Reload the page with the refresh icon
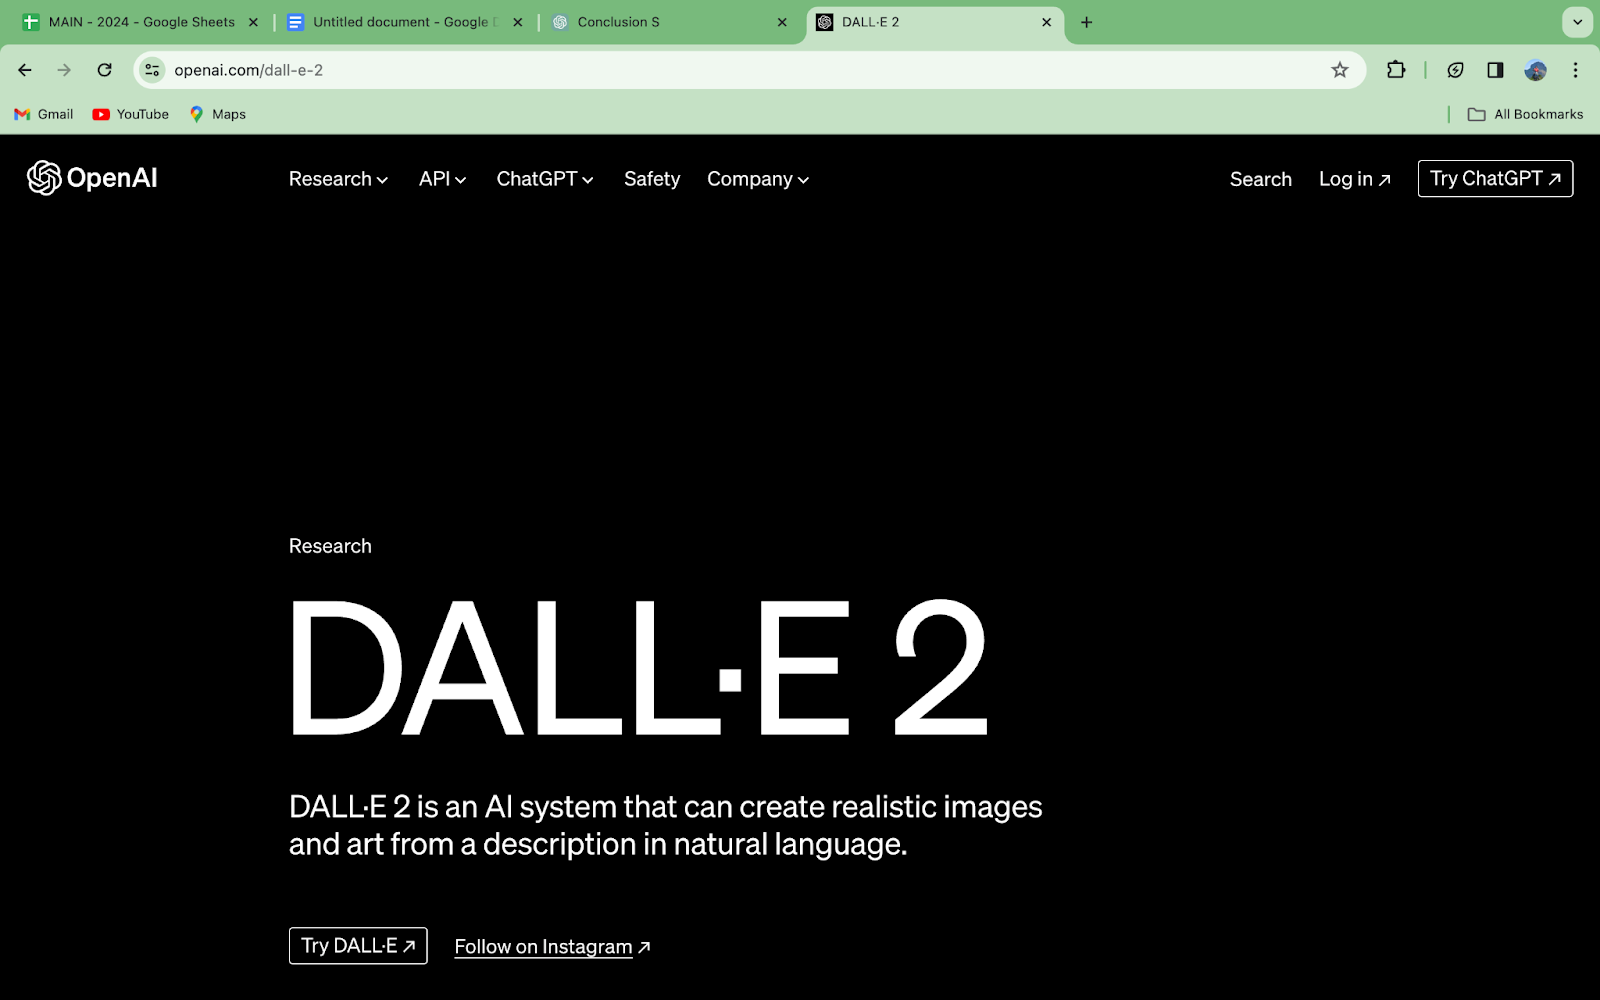This screenshot has width=1600, height=1000. point(104,70)
